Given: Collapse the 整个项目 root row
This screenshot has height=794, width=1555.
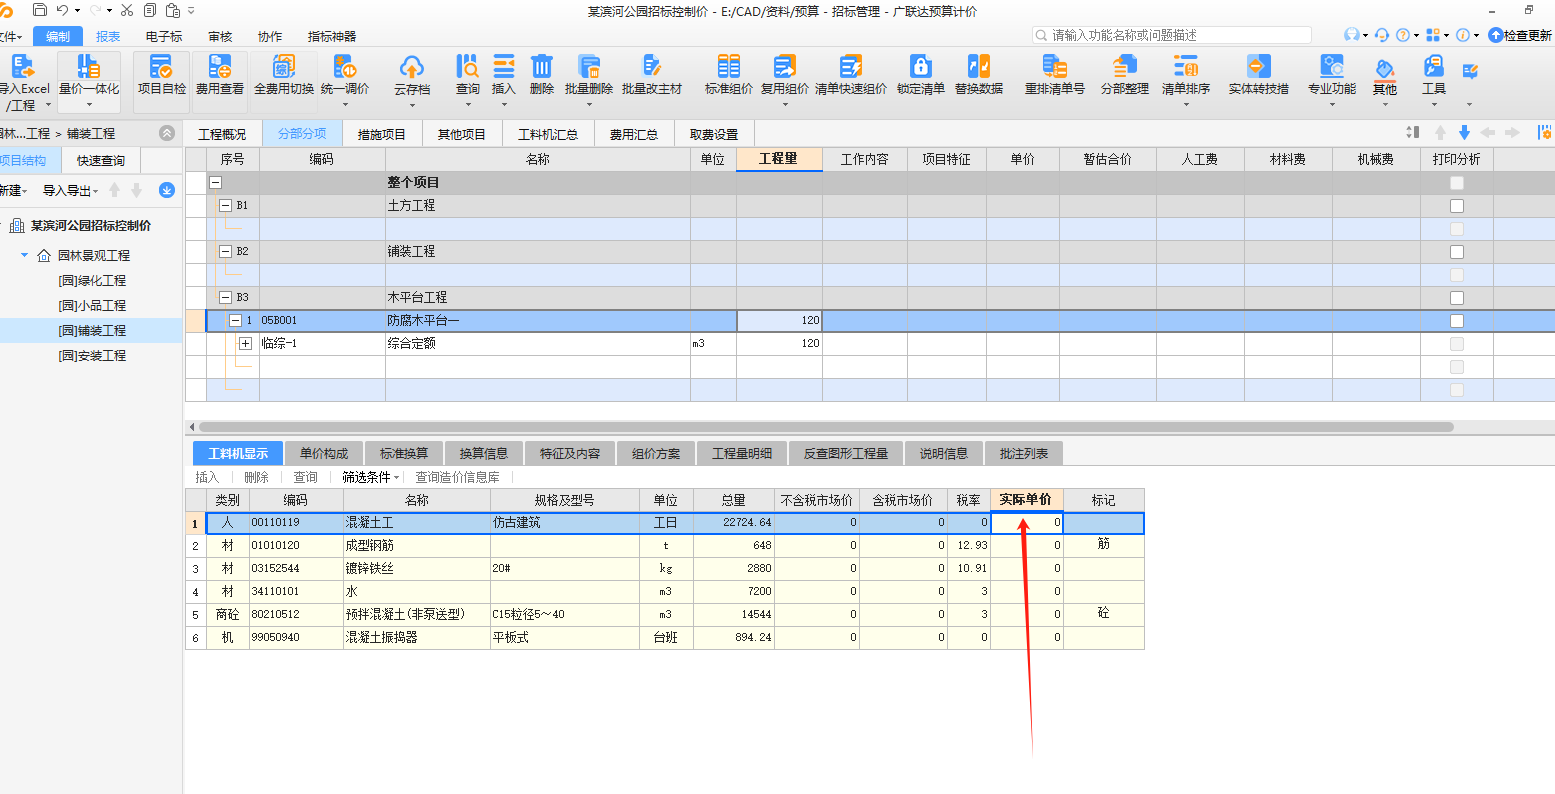Looking at the screenshot, I should 215,183.
